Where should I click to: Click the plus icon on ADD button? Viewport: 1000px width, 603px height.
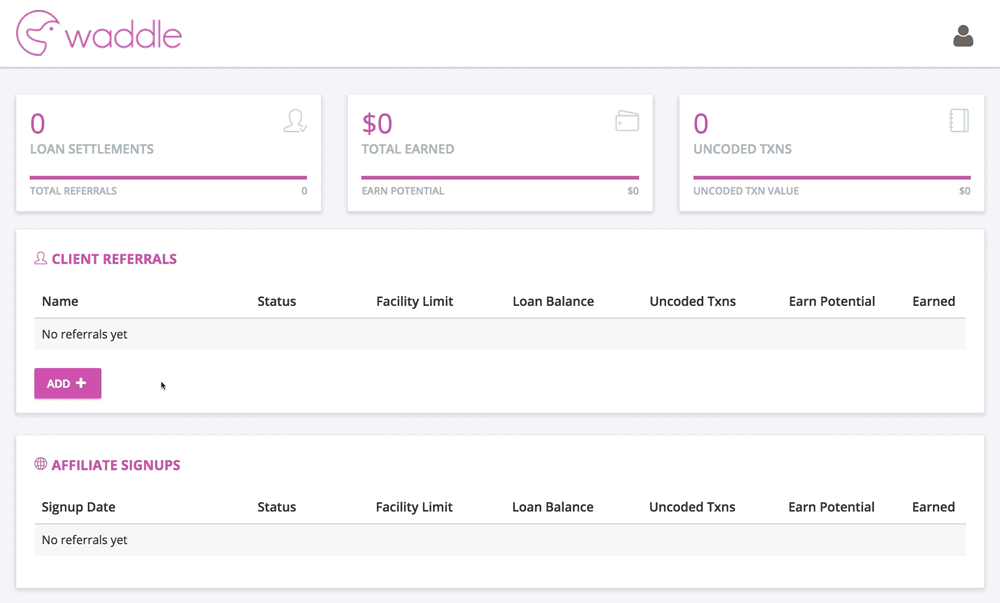81,383
